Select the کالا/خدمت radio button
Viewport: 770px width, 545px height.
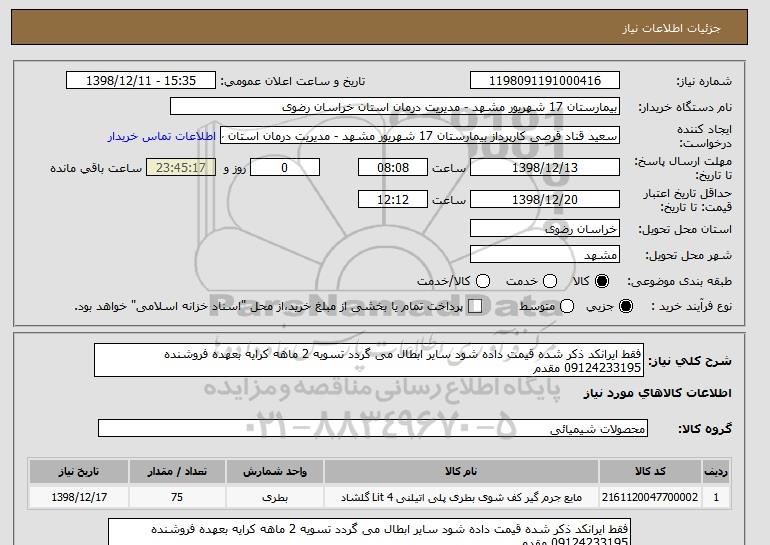point(483,281)
